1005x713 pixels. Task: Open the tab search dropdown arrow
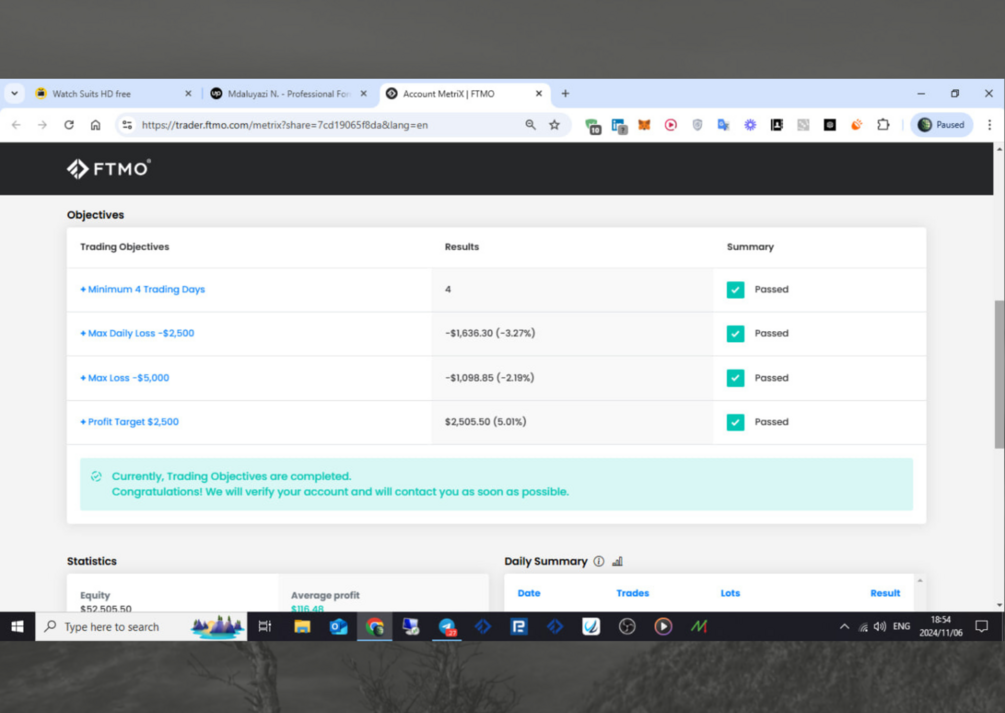pyautogui.click(x=14, y=94)
